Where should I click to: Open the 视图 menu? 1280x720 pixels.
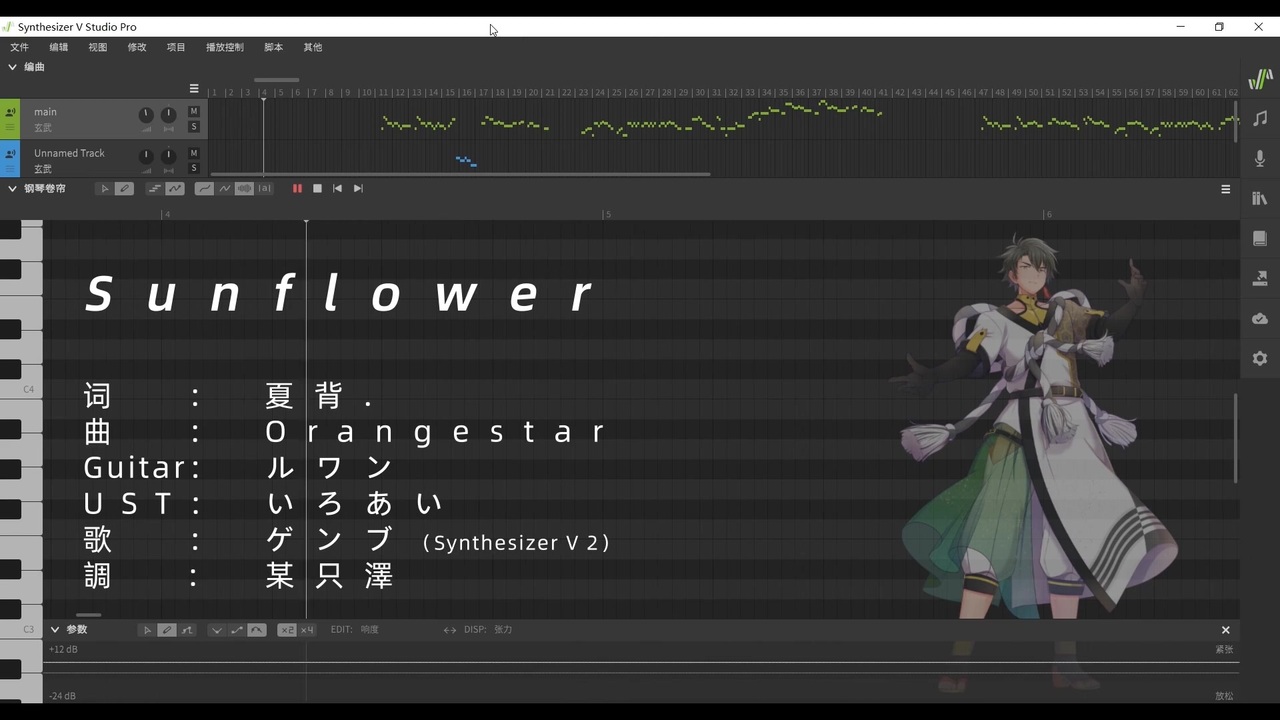pyautogui.click(x=98, y=47)
